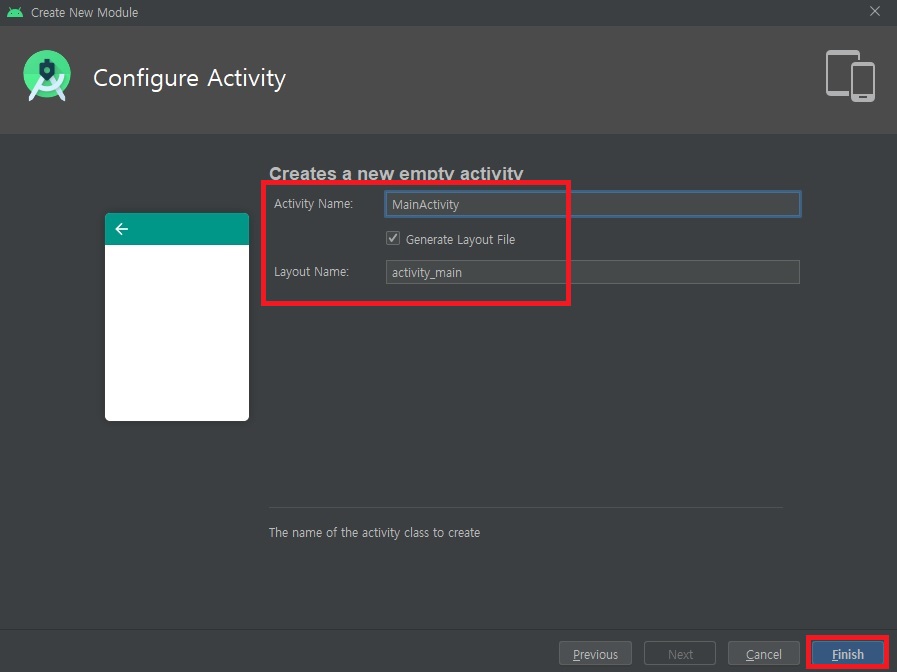Focus the Layout Name input field
This screenshot has height=672, width=897.
coord(593,272)
